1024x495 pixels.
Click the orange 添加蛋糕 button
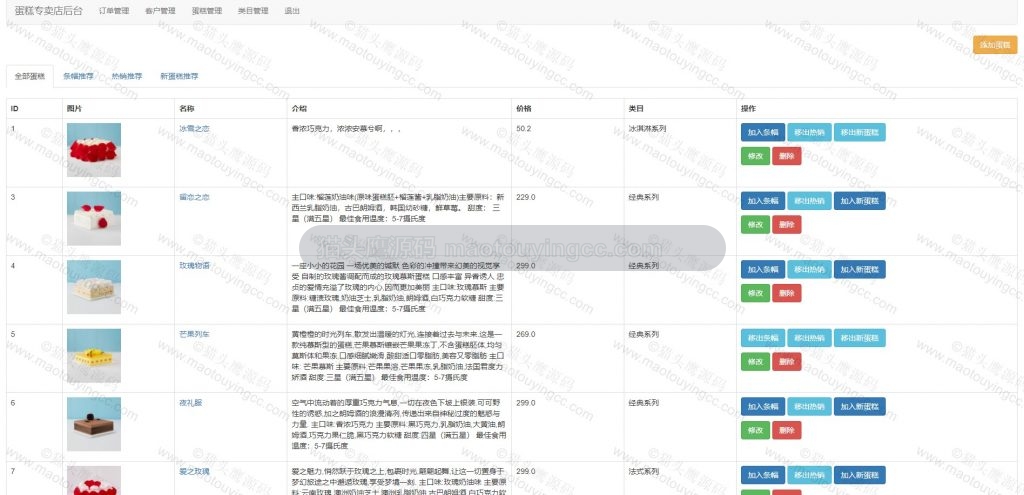tap(995, 45)
